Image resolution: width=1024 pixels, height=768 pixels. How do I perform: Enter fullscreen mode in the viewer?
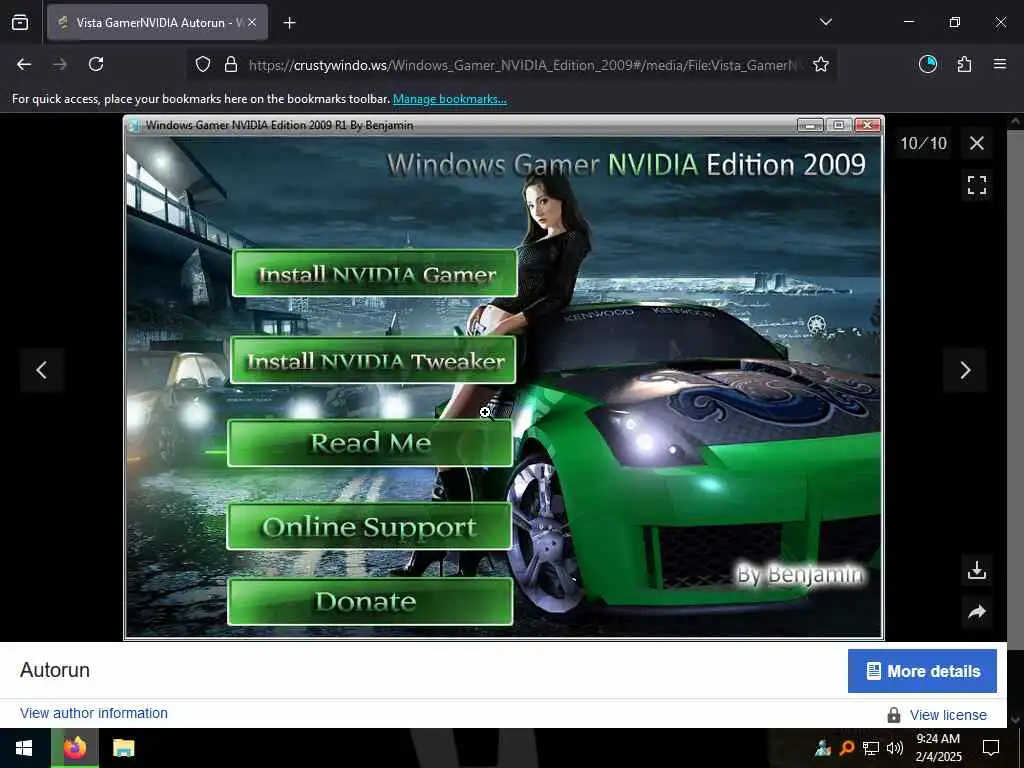[976, 185]
